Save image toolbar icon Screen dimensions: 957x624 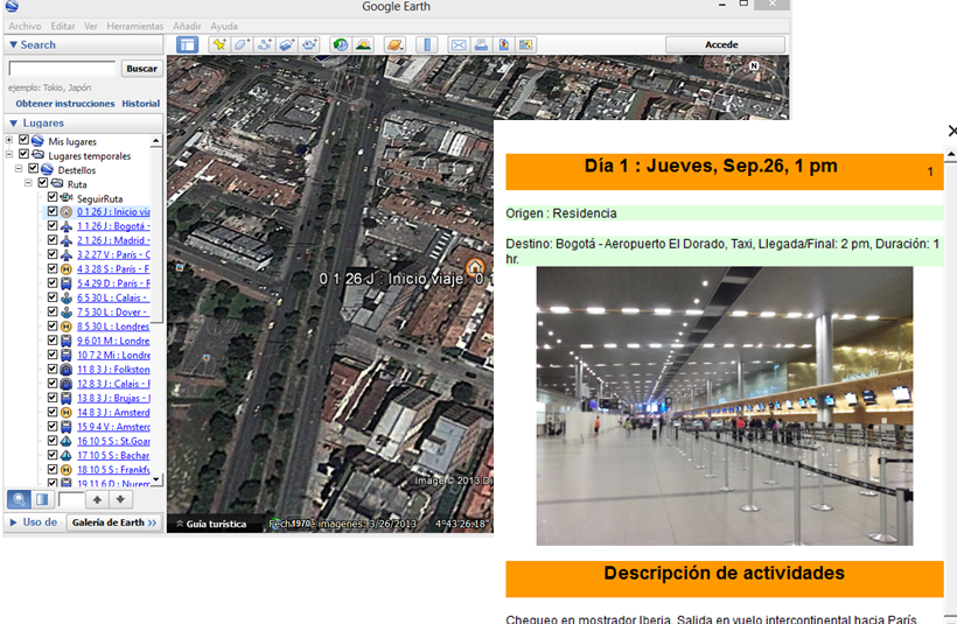click(x=504, y=45)
